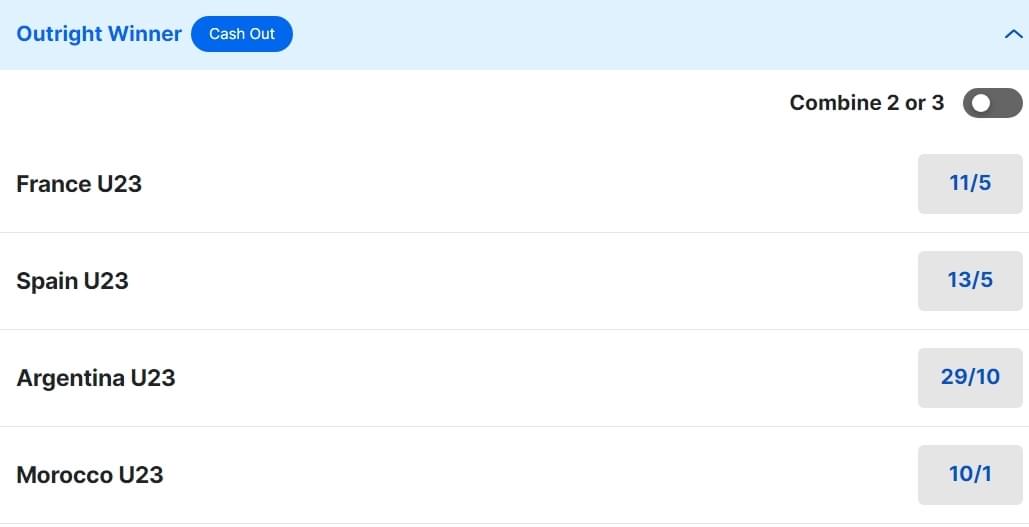Click the Spain U23 team name
The height and width of the screenshot is (527, 1029).
pyautogui.click(x=72, y=281)
